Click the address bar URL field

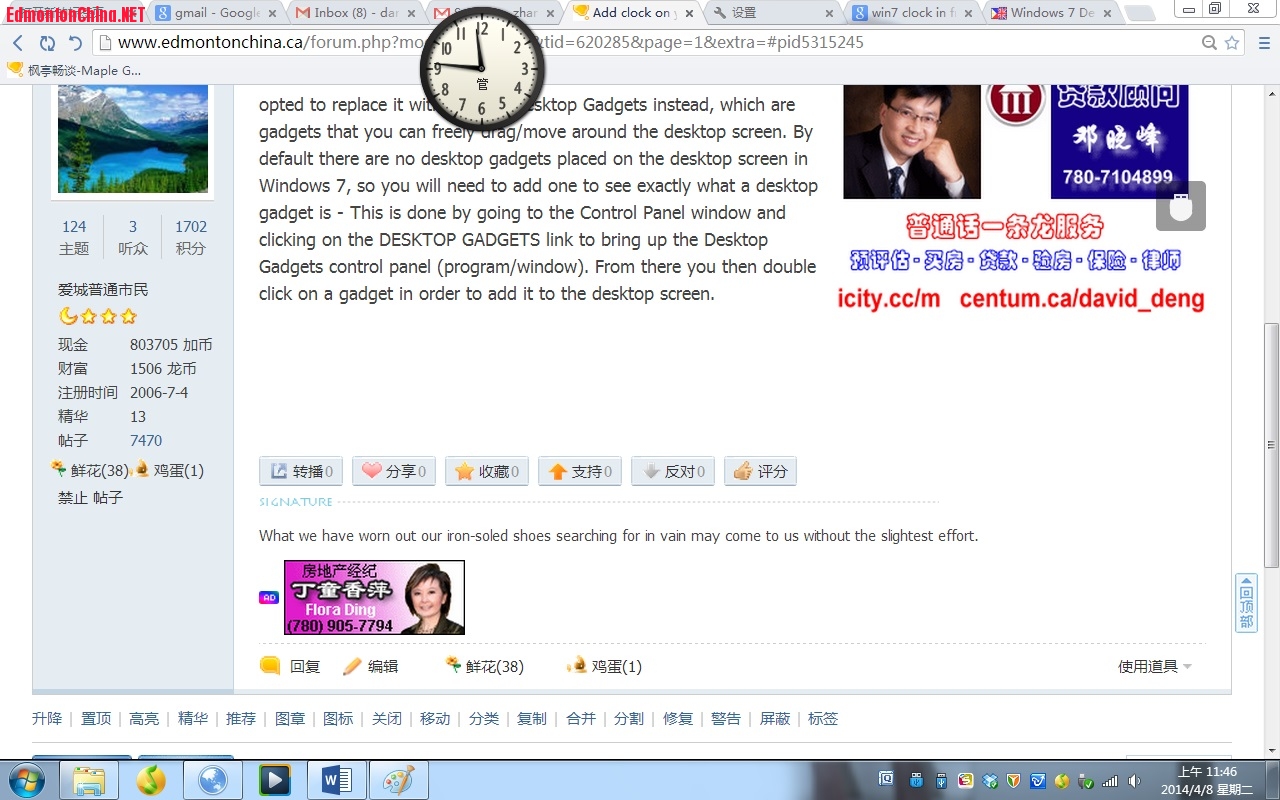(640, 43)
